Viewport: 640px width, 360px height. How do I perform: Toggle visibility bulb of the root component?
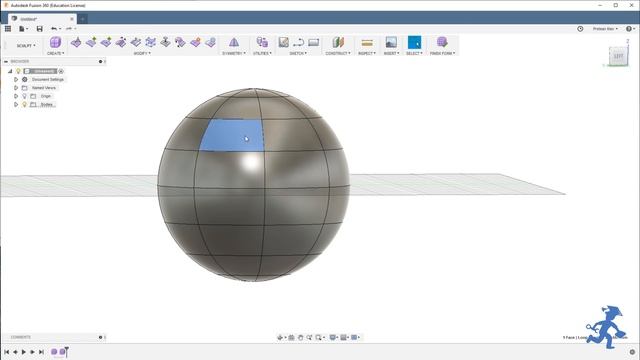click(x=18, y=71)
